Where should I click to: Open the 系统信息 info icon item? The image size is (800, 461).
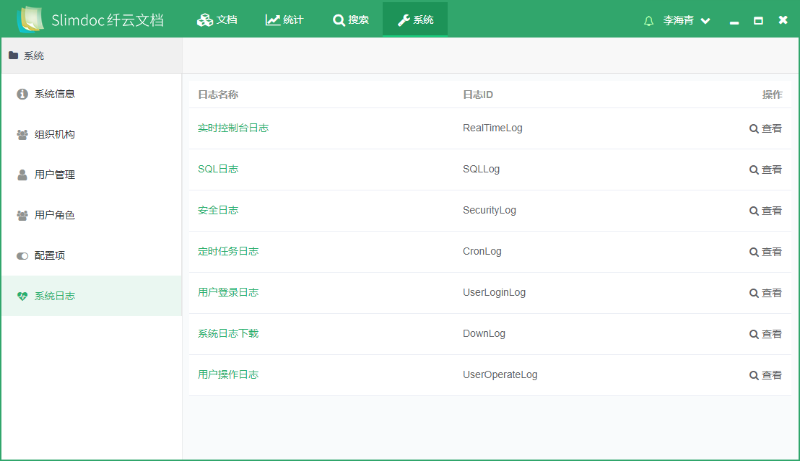click(x=54, y=94)
